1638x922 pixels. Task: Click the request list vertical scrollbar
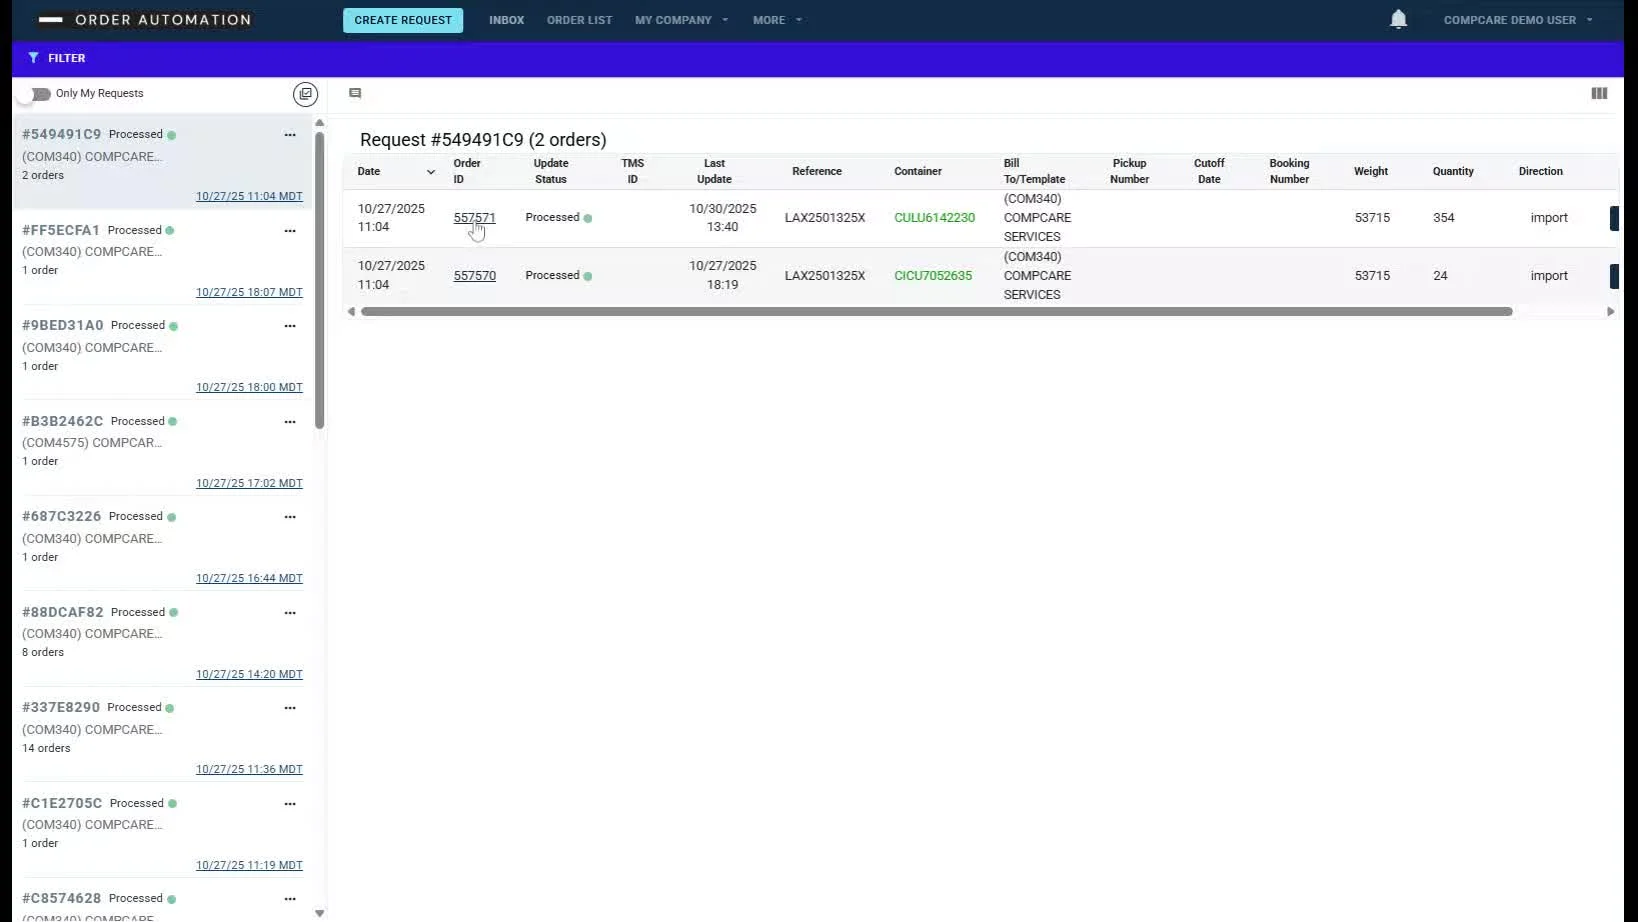coord(320,280)
